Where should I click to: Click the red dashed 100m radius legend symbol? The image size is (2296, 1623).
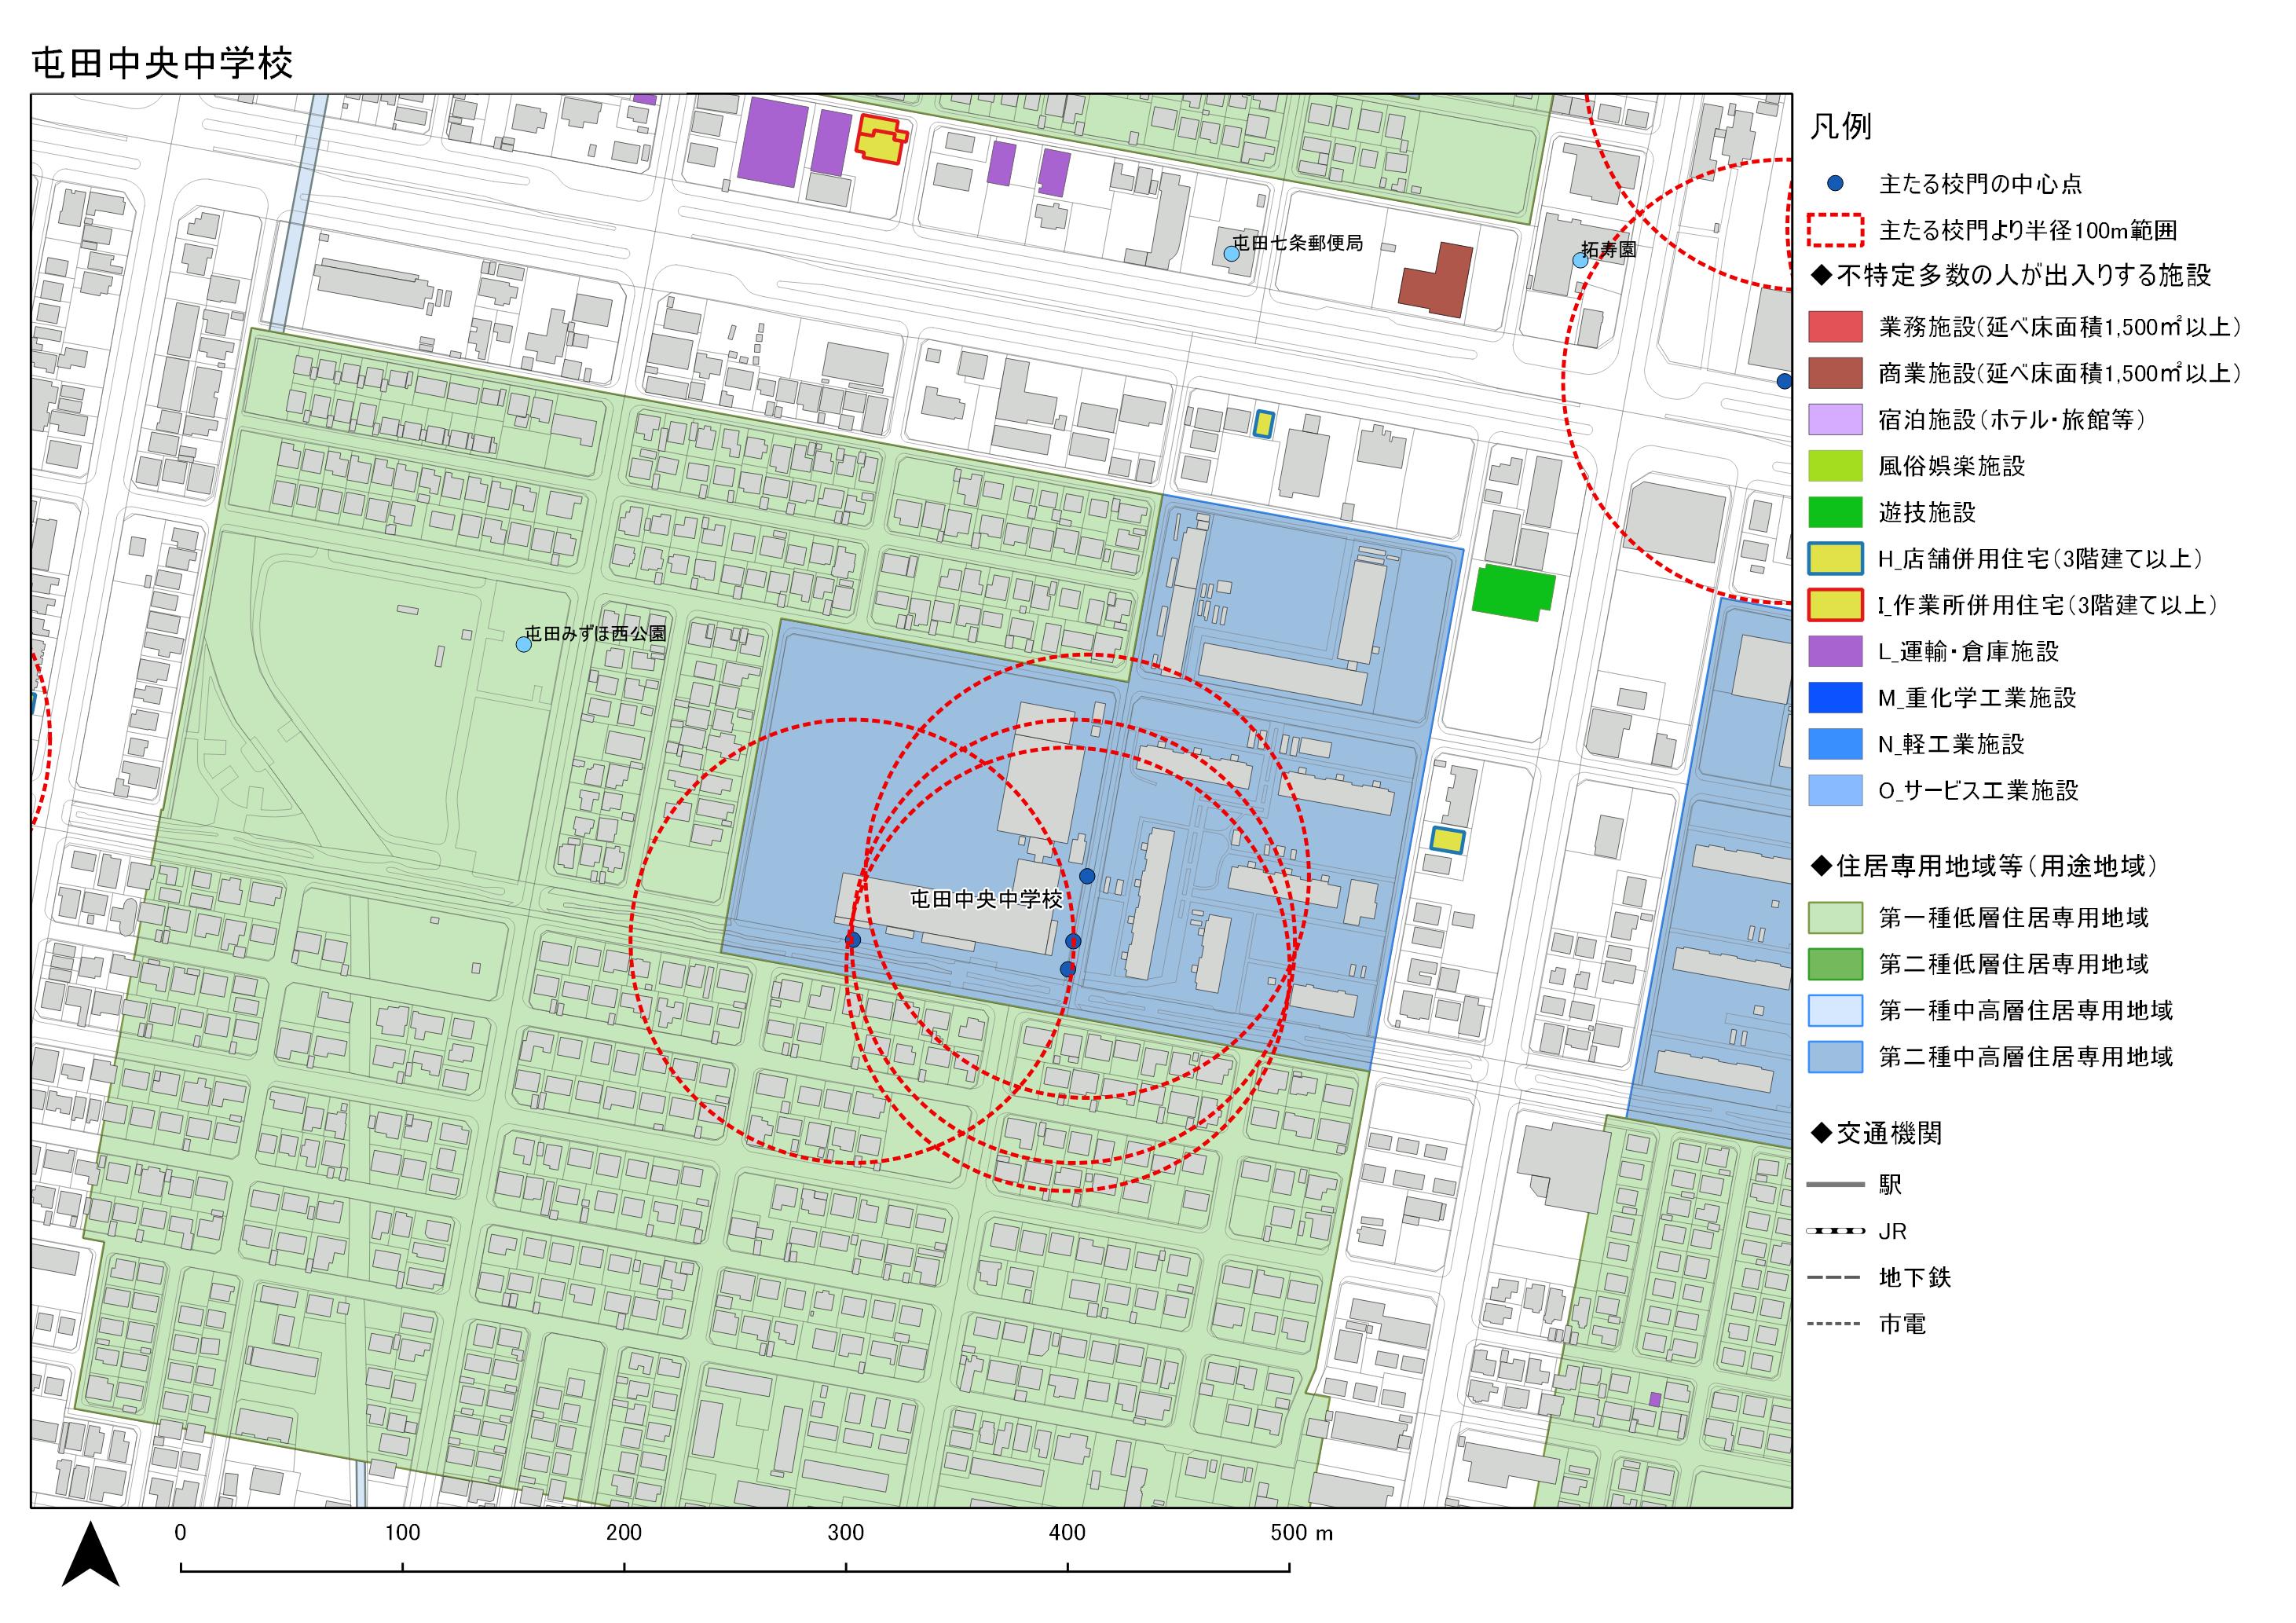[x=1835, y=231]
